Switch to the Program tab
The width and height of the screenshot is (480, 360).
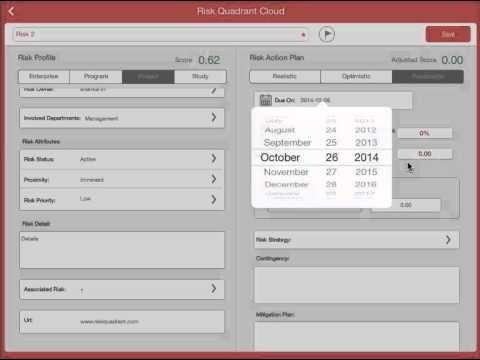(96, 76)
